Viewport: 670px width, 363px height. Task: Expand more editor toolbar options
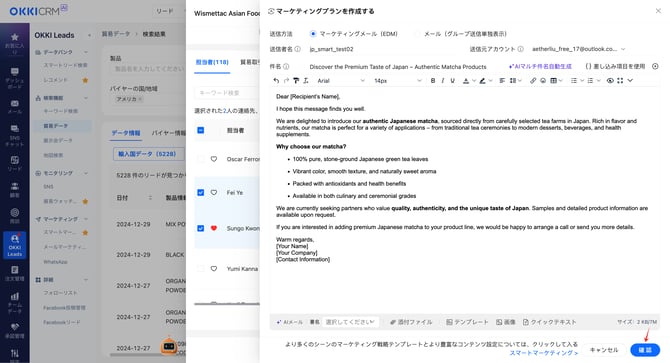[630, 80]
